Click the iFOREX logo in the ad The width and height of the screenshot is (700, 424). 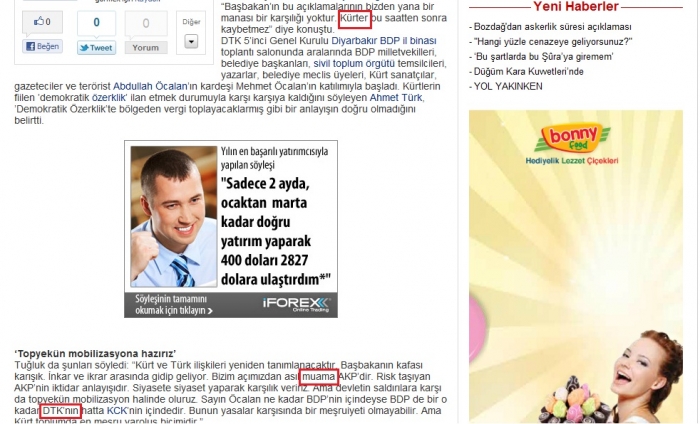[297, 304]
